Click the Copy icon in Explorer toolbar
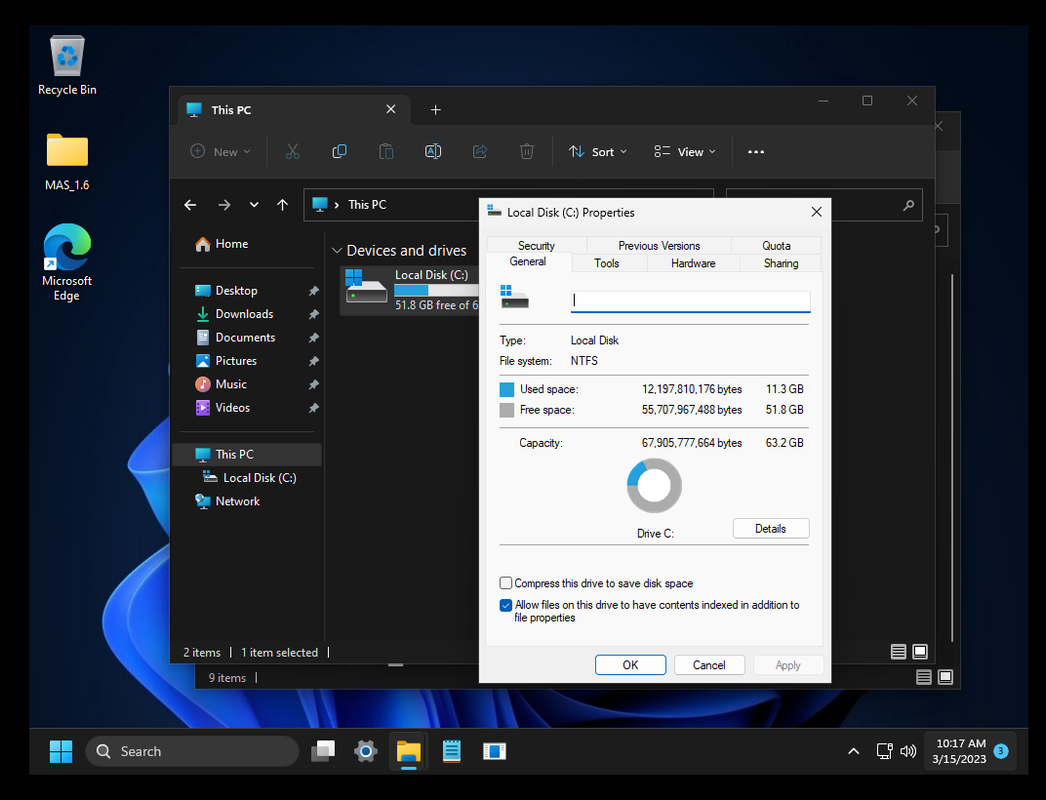 point(339,151)
